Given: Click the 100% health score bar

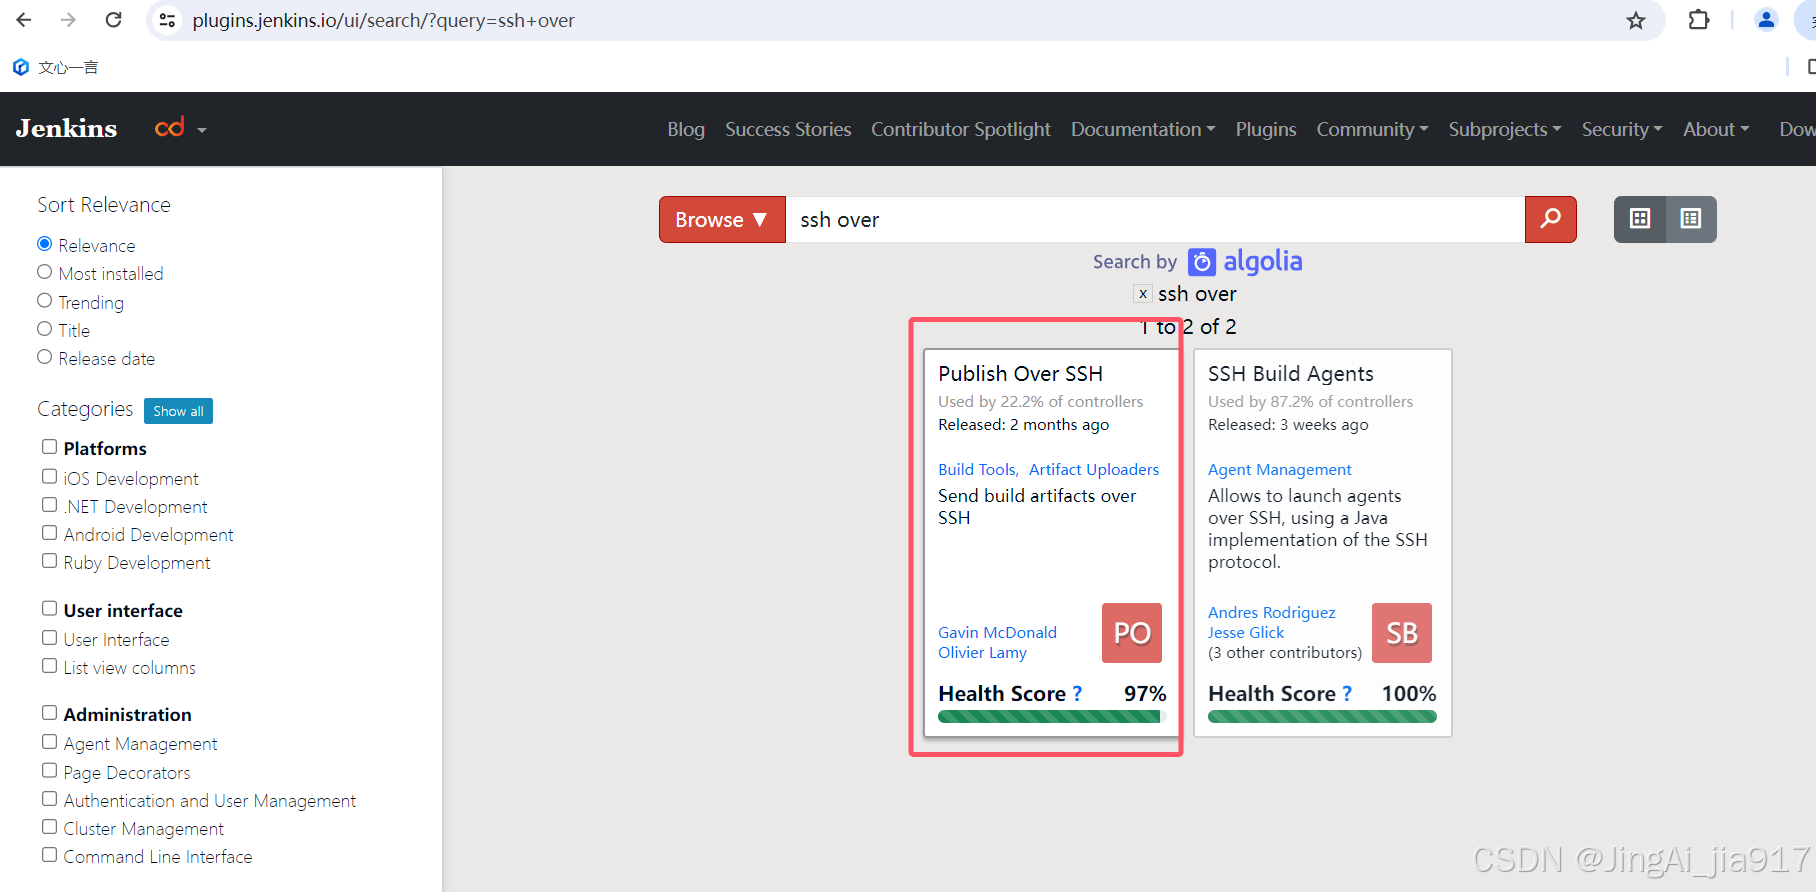Looking at the screenshot, I should pyautogui.click(x=1322, y=716).
